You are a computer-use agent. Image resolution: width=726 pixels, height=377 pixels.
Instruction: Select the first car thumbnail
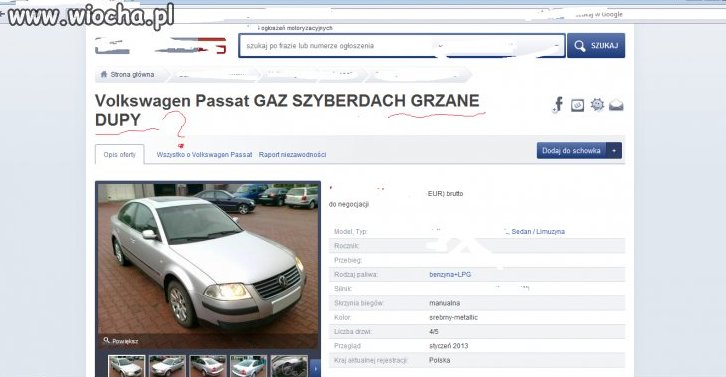click(126, 366)
